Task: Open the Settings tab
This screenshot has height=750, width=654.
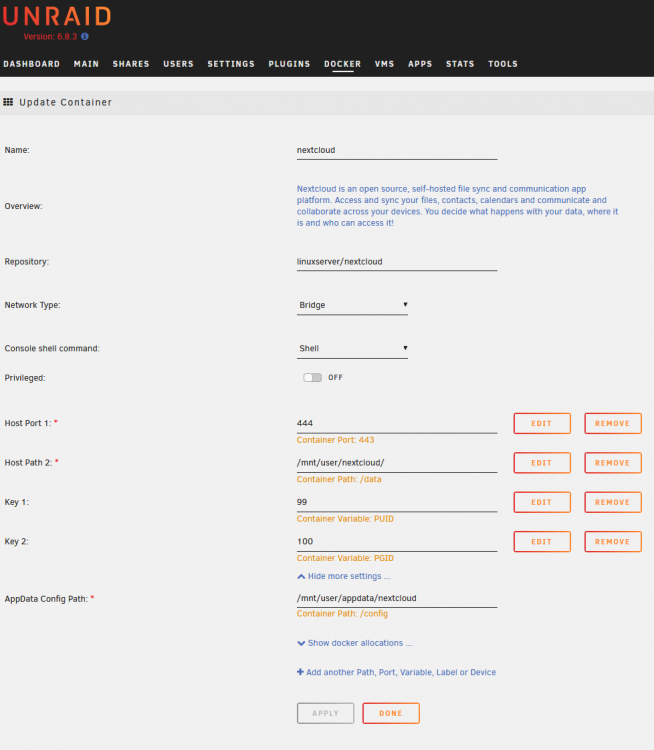Action: click(231, 64)
